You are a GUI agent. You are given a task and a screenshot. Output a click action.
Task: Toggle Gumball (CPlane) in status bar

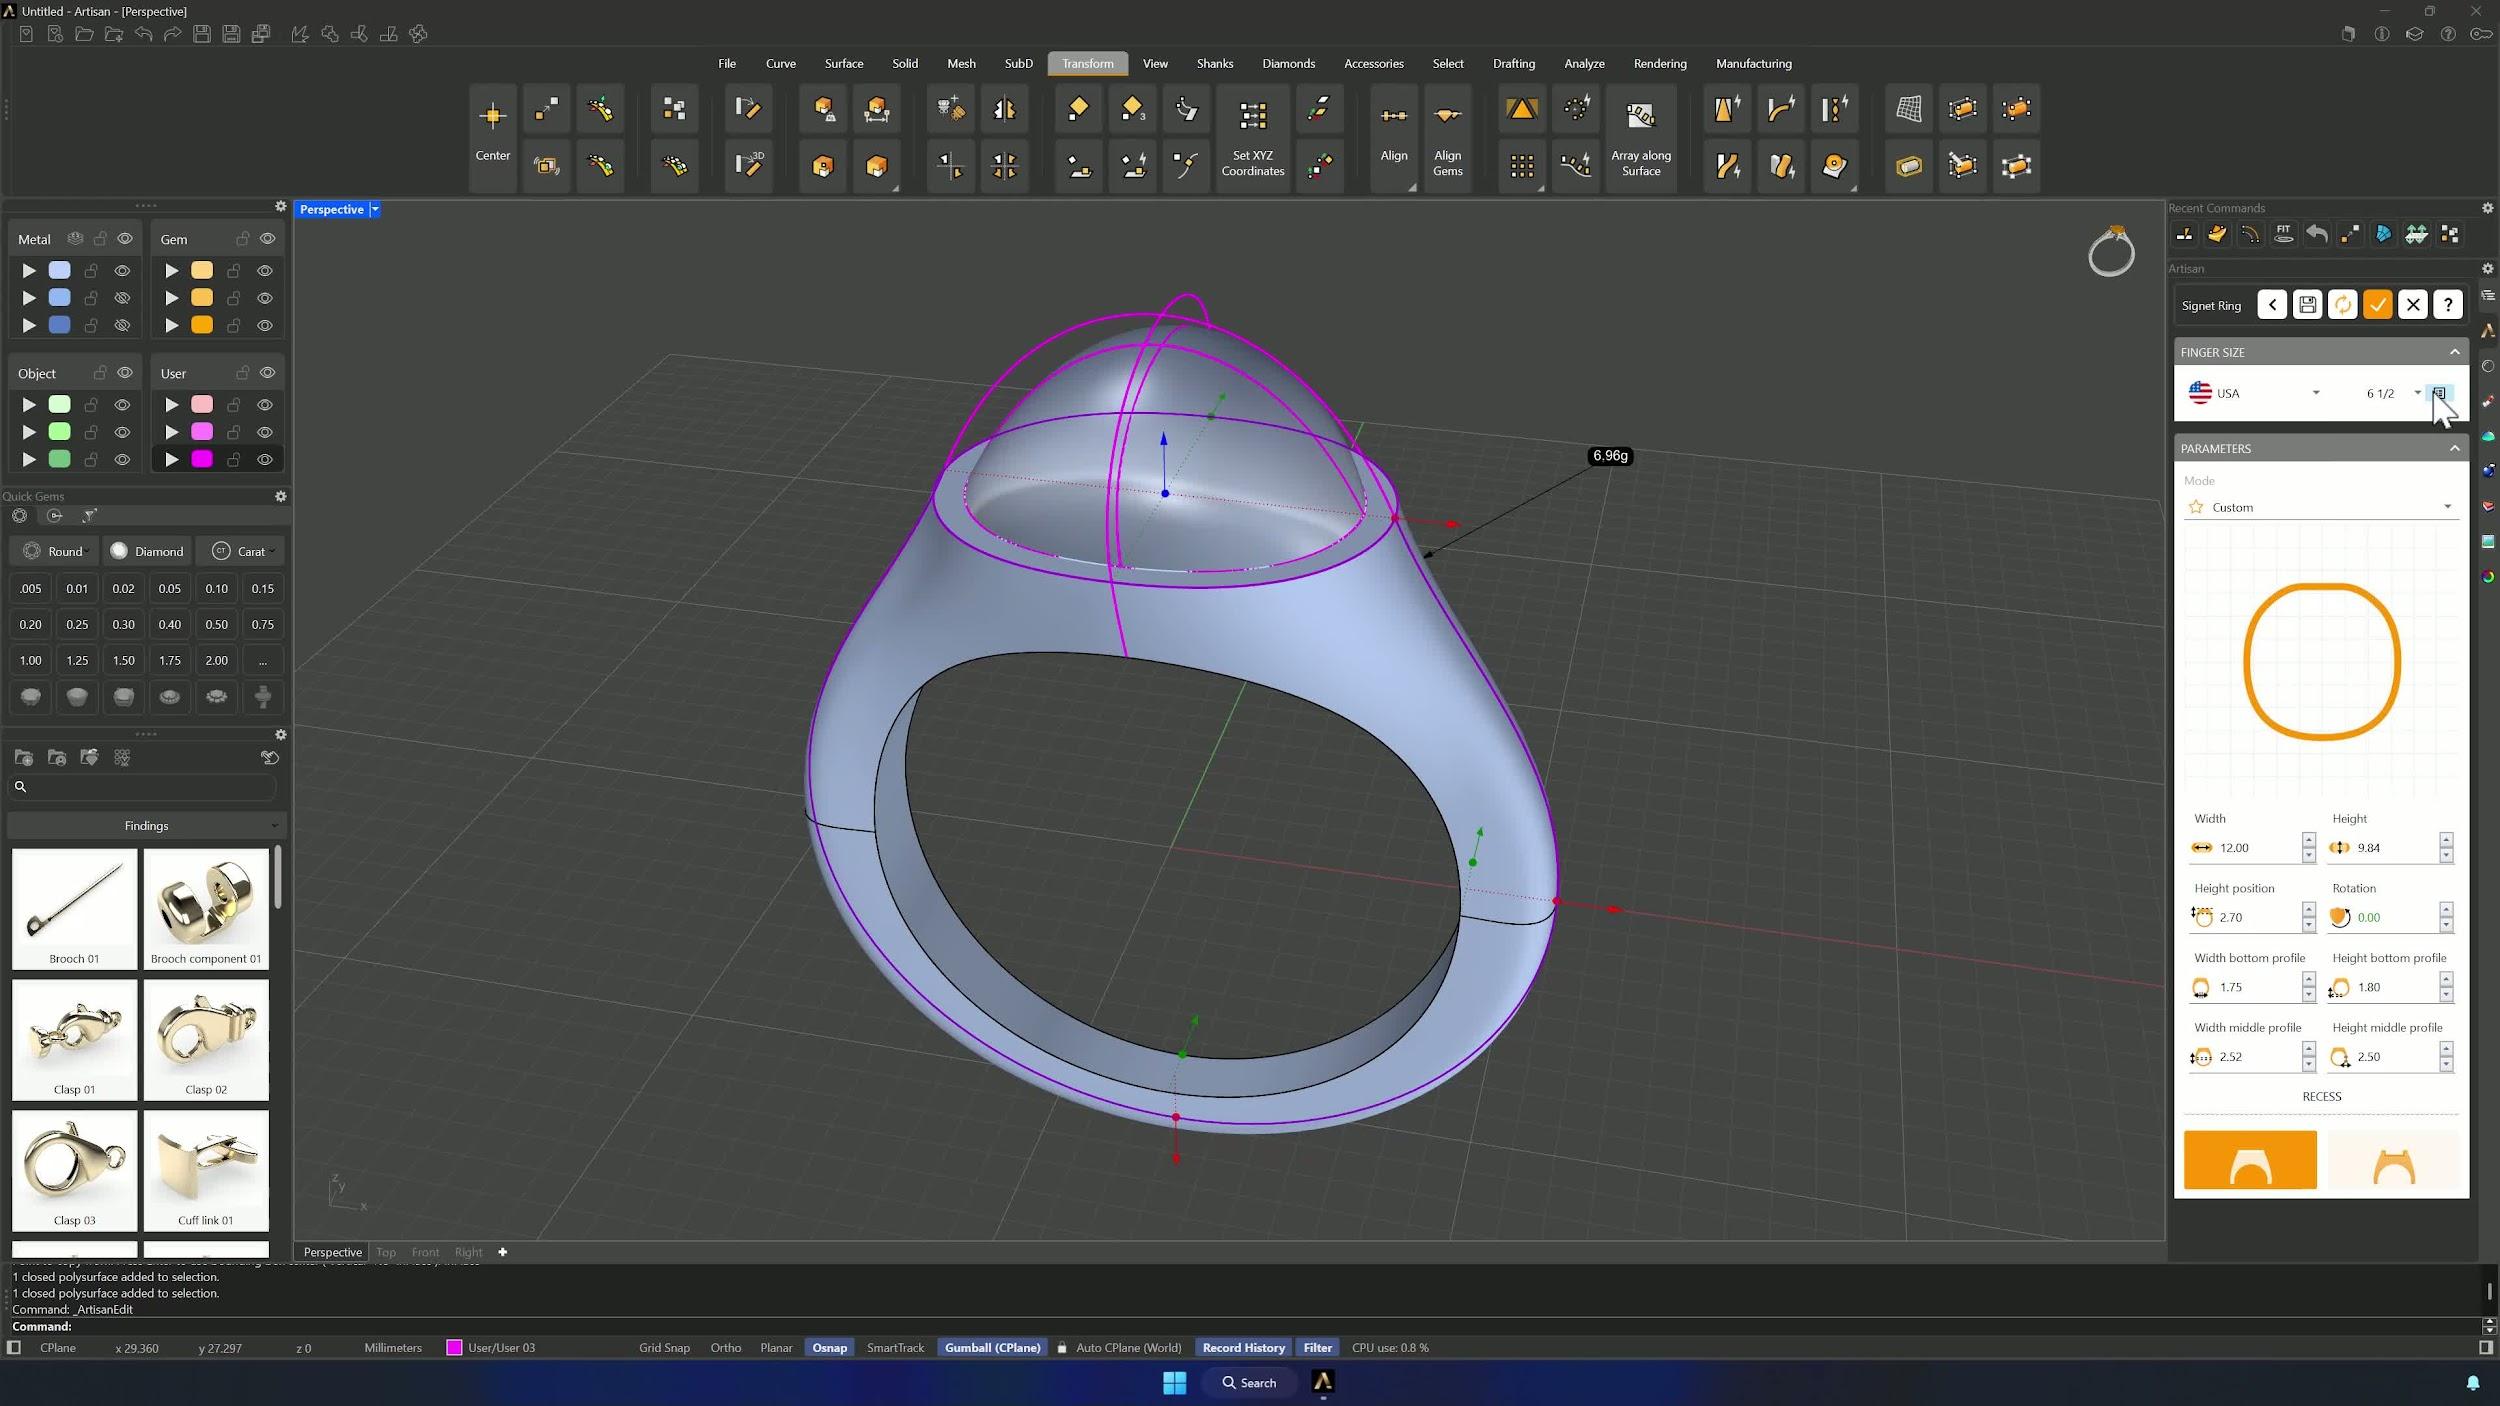point(992,1348)
